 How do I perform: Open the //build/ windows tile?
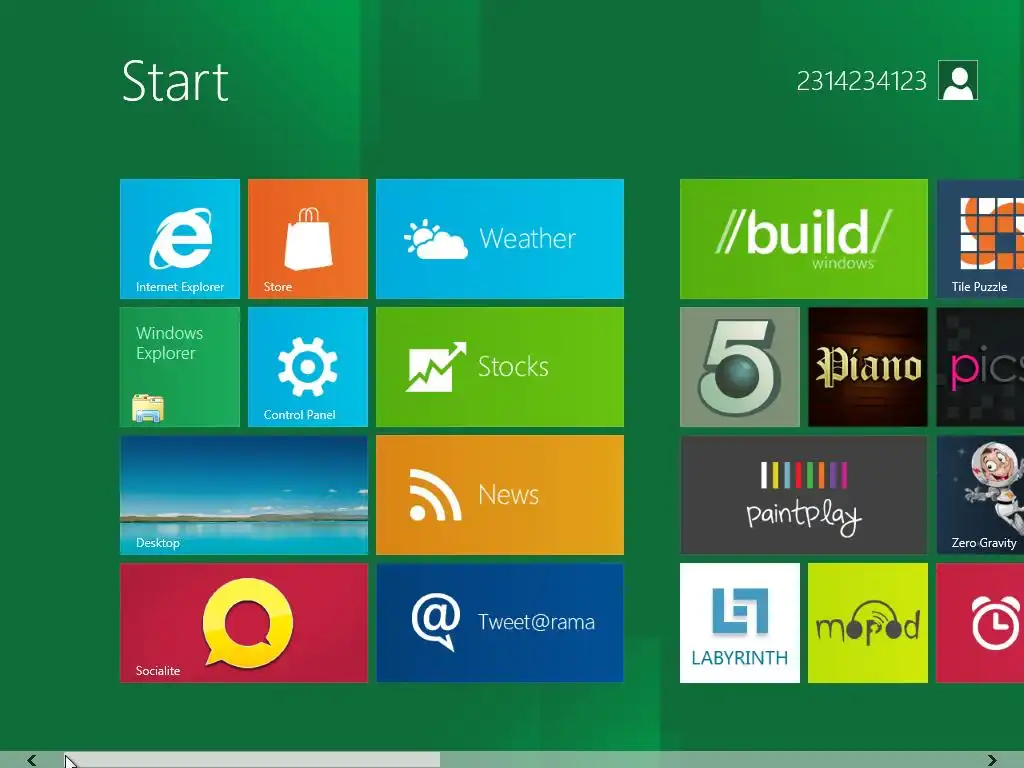(x=803, y=238)
